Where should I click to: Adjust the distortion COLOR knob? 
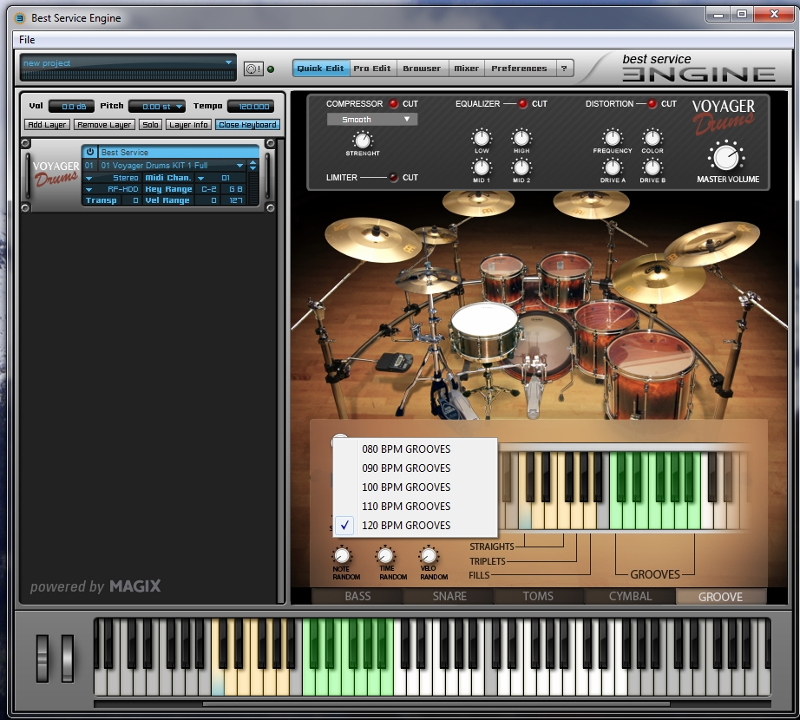pos(652,138)
